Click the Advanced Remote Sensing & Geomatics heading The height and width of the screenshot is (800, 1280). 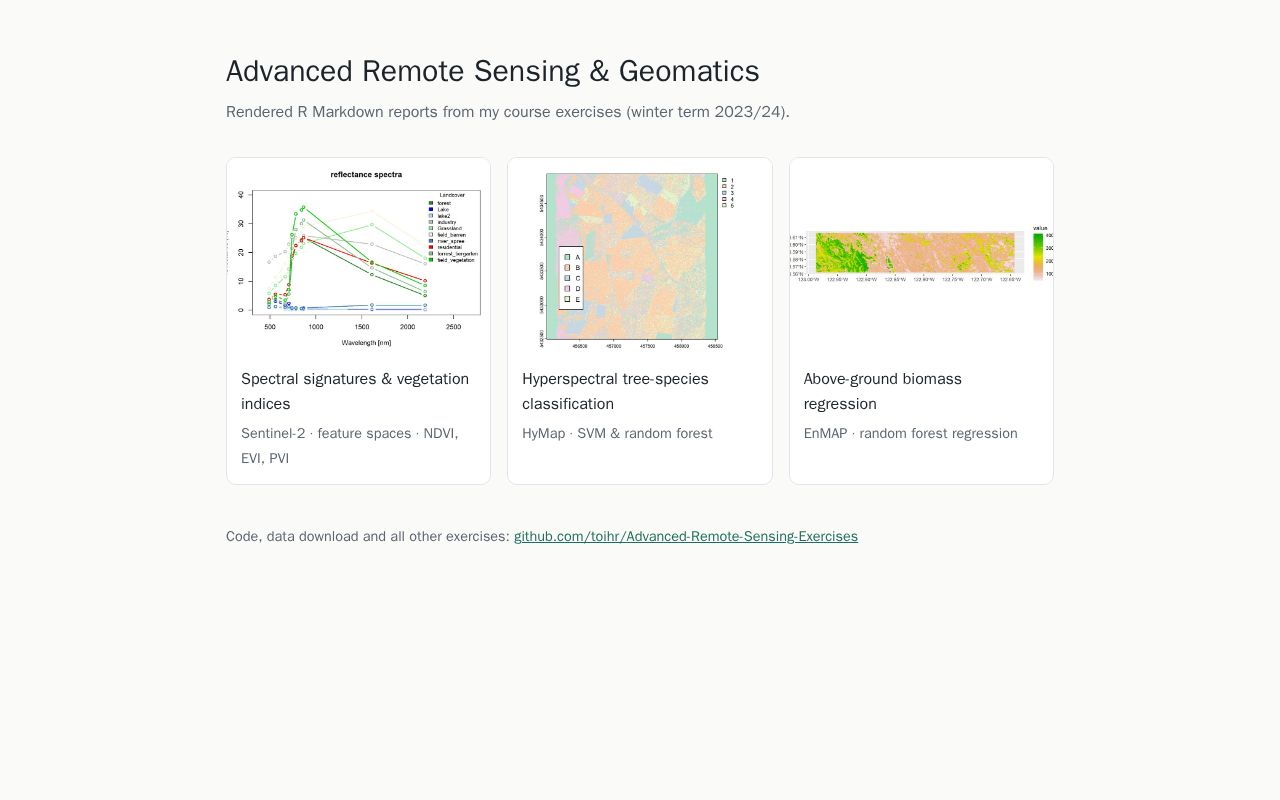pos(492,71)
